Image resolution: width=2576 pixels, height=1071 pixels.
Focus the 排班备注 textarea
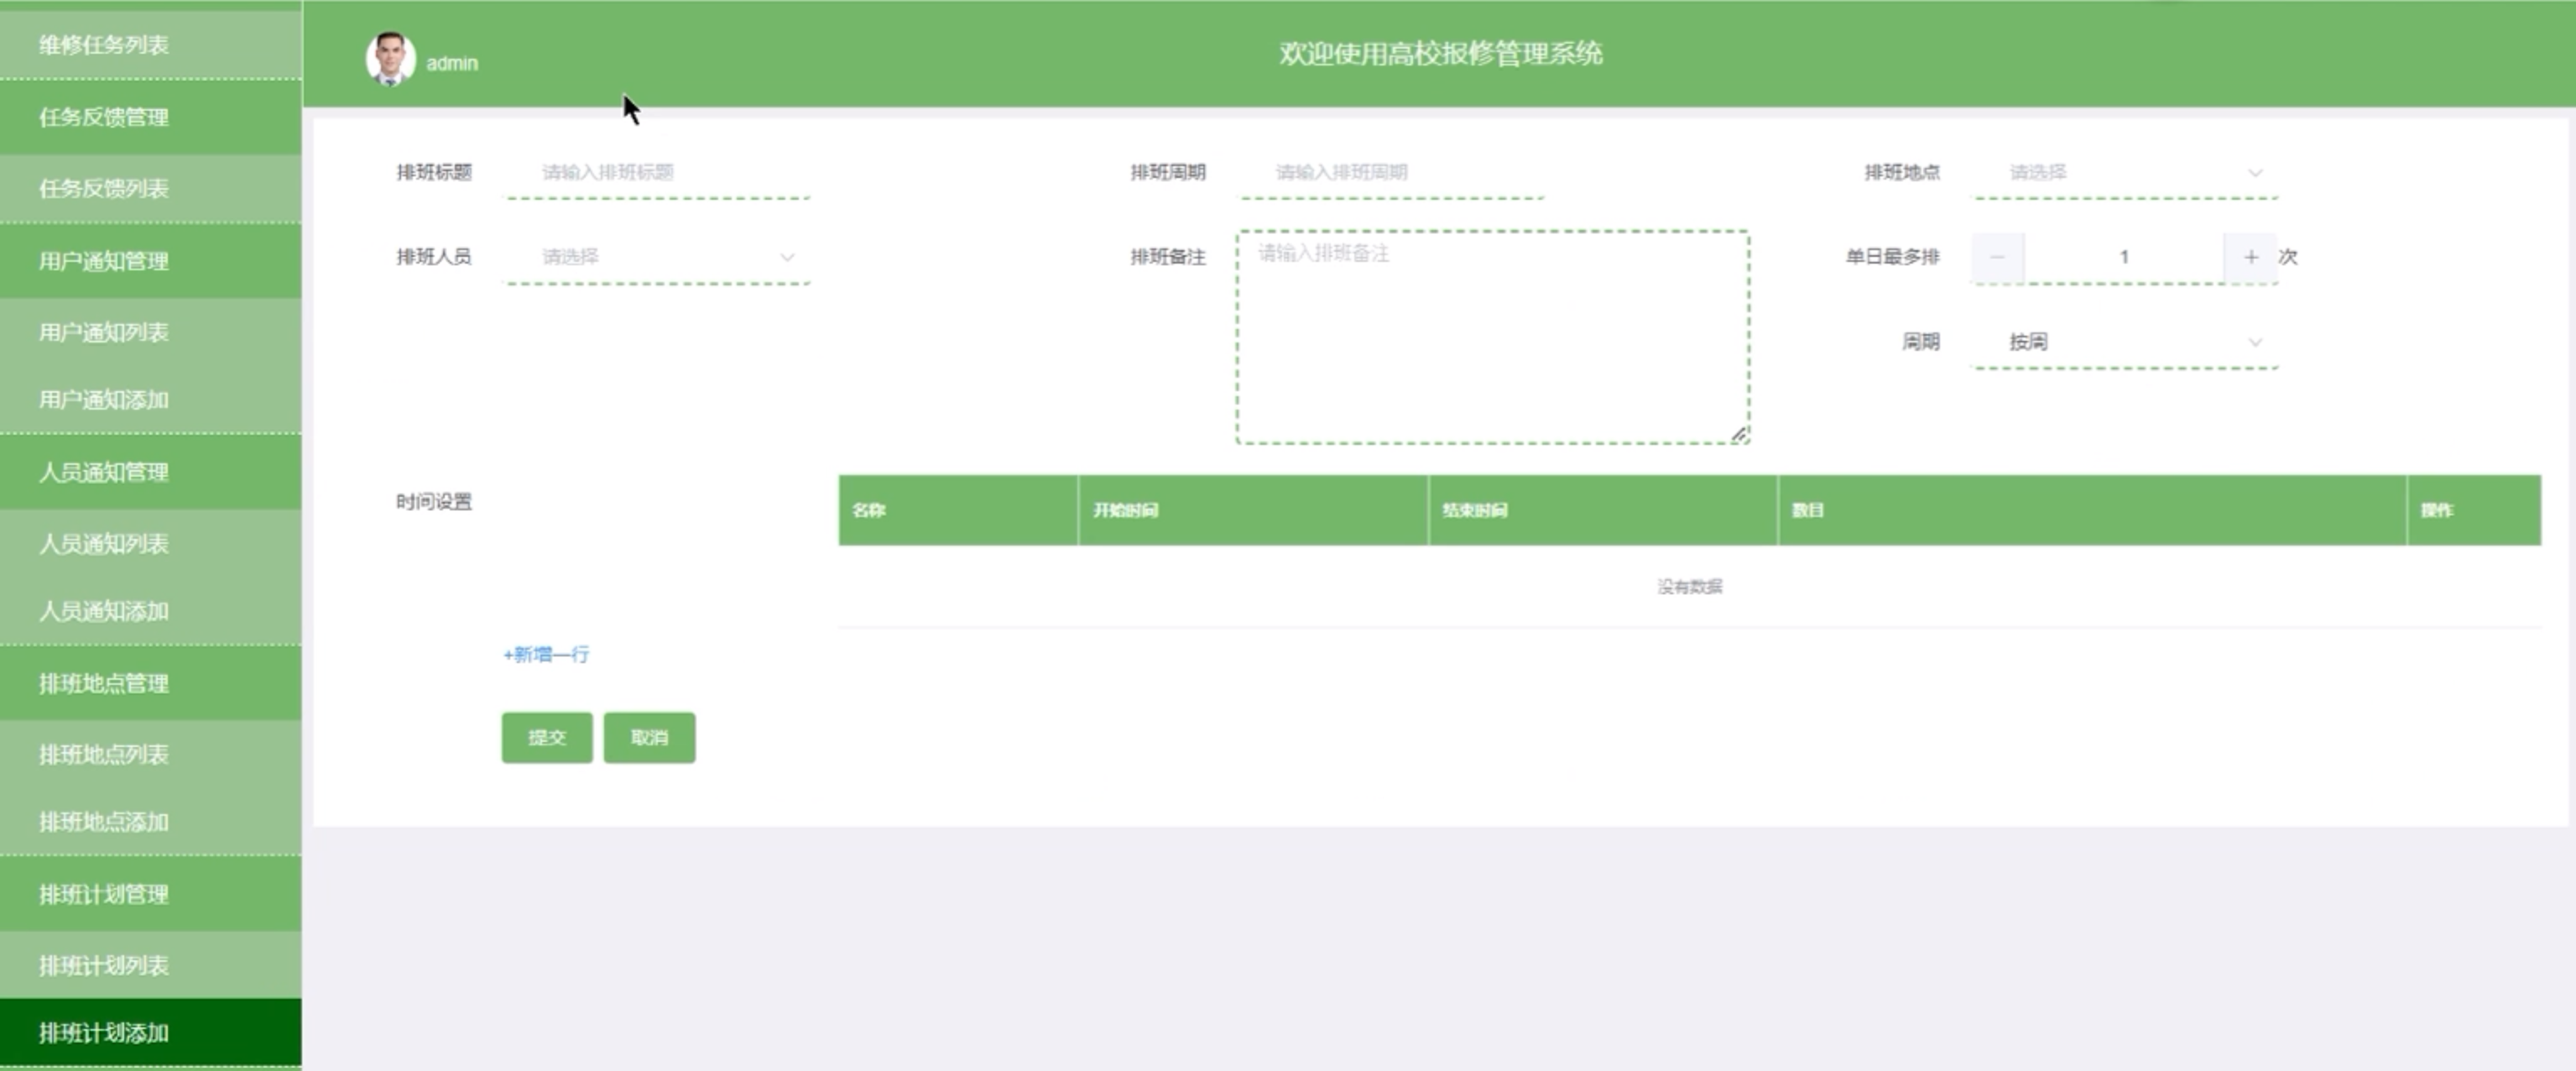[1492, 336]
